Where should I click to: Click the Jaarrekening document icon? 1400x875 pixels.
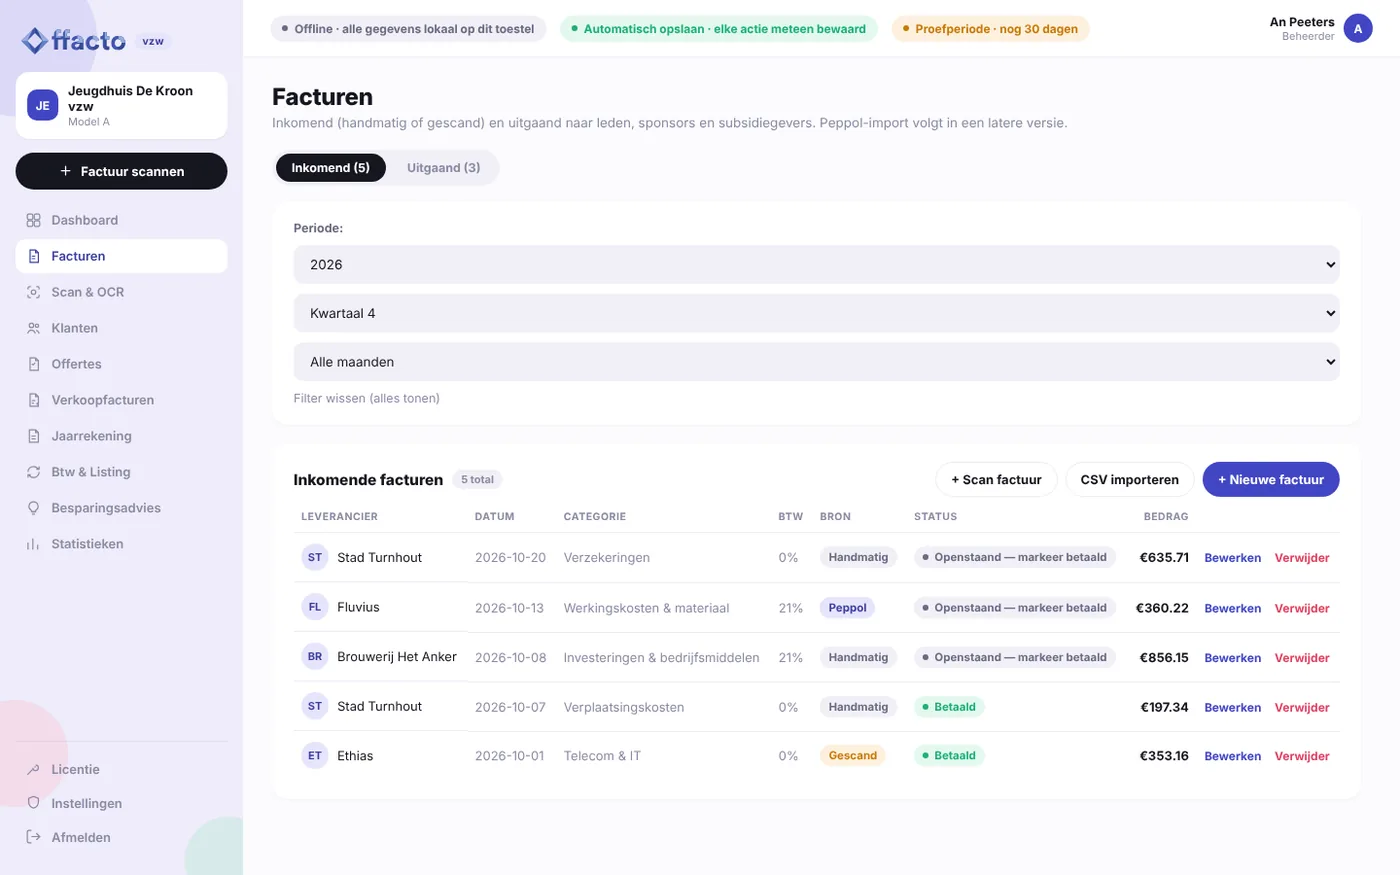(33, 436)
